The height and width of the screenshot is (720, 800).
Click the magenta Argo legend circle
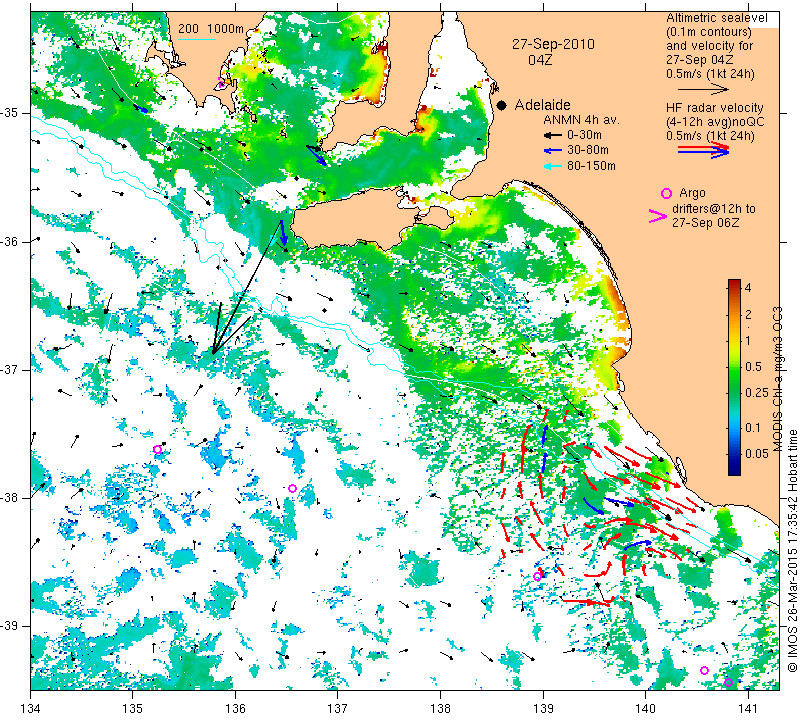pos(666,193)
